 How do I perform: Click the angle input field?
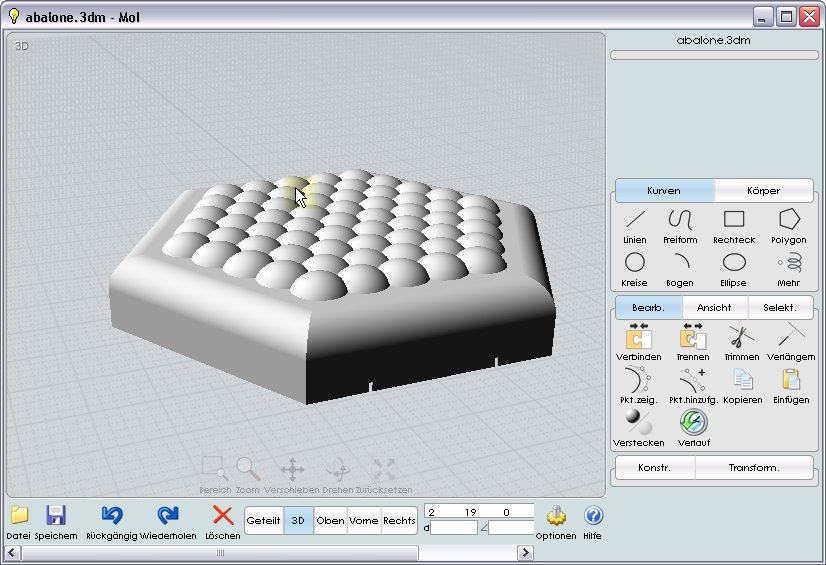pos(511,528)
